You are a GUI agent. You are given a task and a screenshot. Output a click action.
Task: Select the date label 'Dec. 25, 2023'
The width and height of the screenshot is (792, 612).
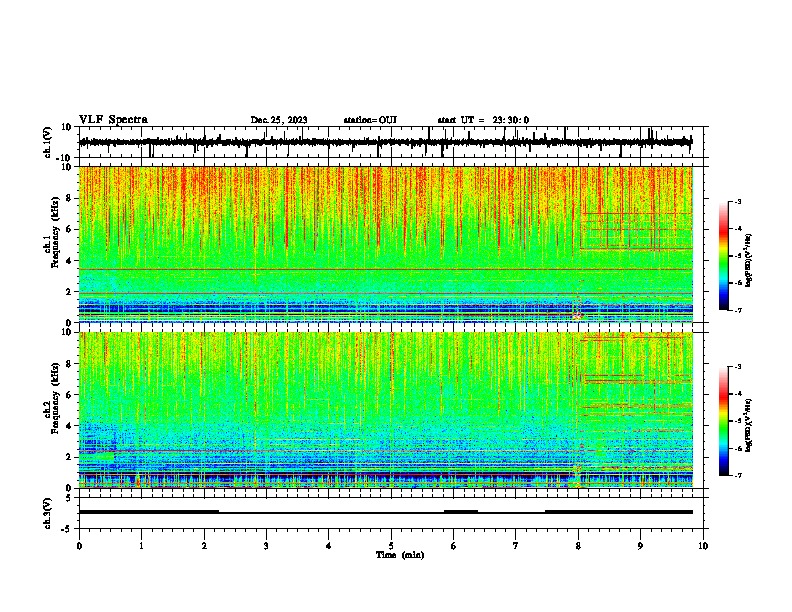tap(279, 120)
